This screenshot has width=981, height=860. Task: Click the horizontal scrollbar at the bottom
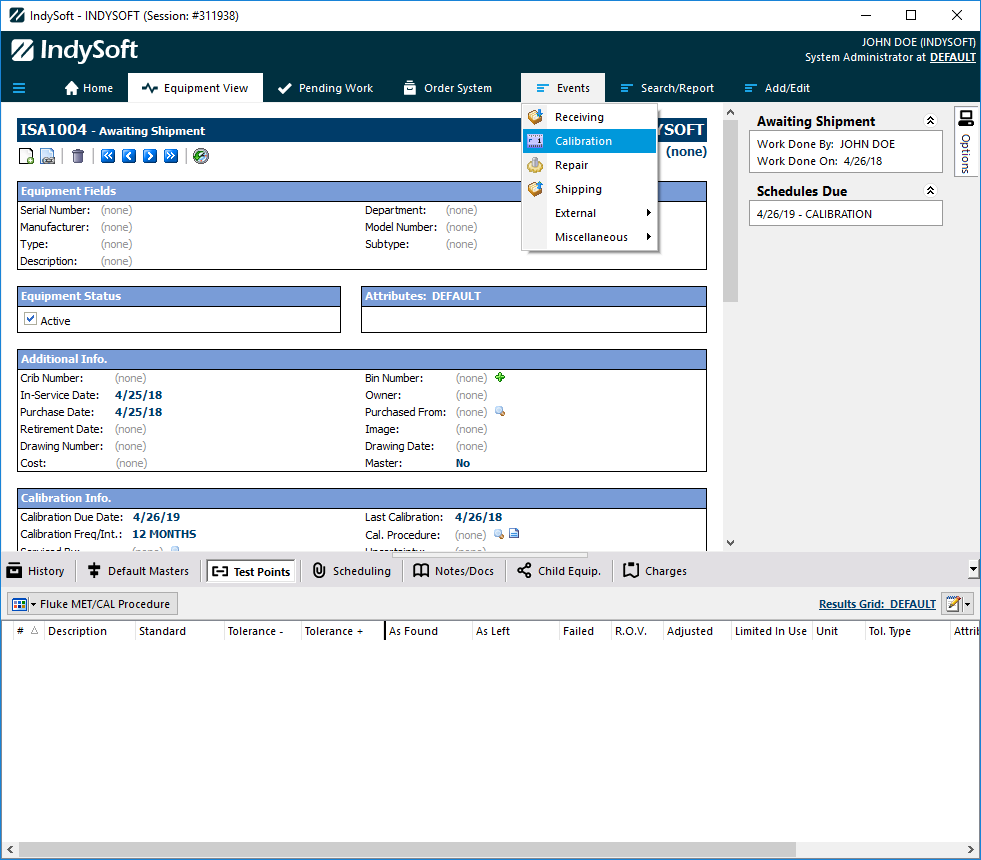click(400, 850)
